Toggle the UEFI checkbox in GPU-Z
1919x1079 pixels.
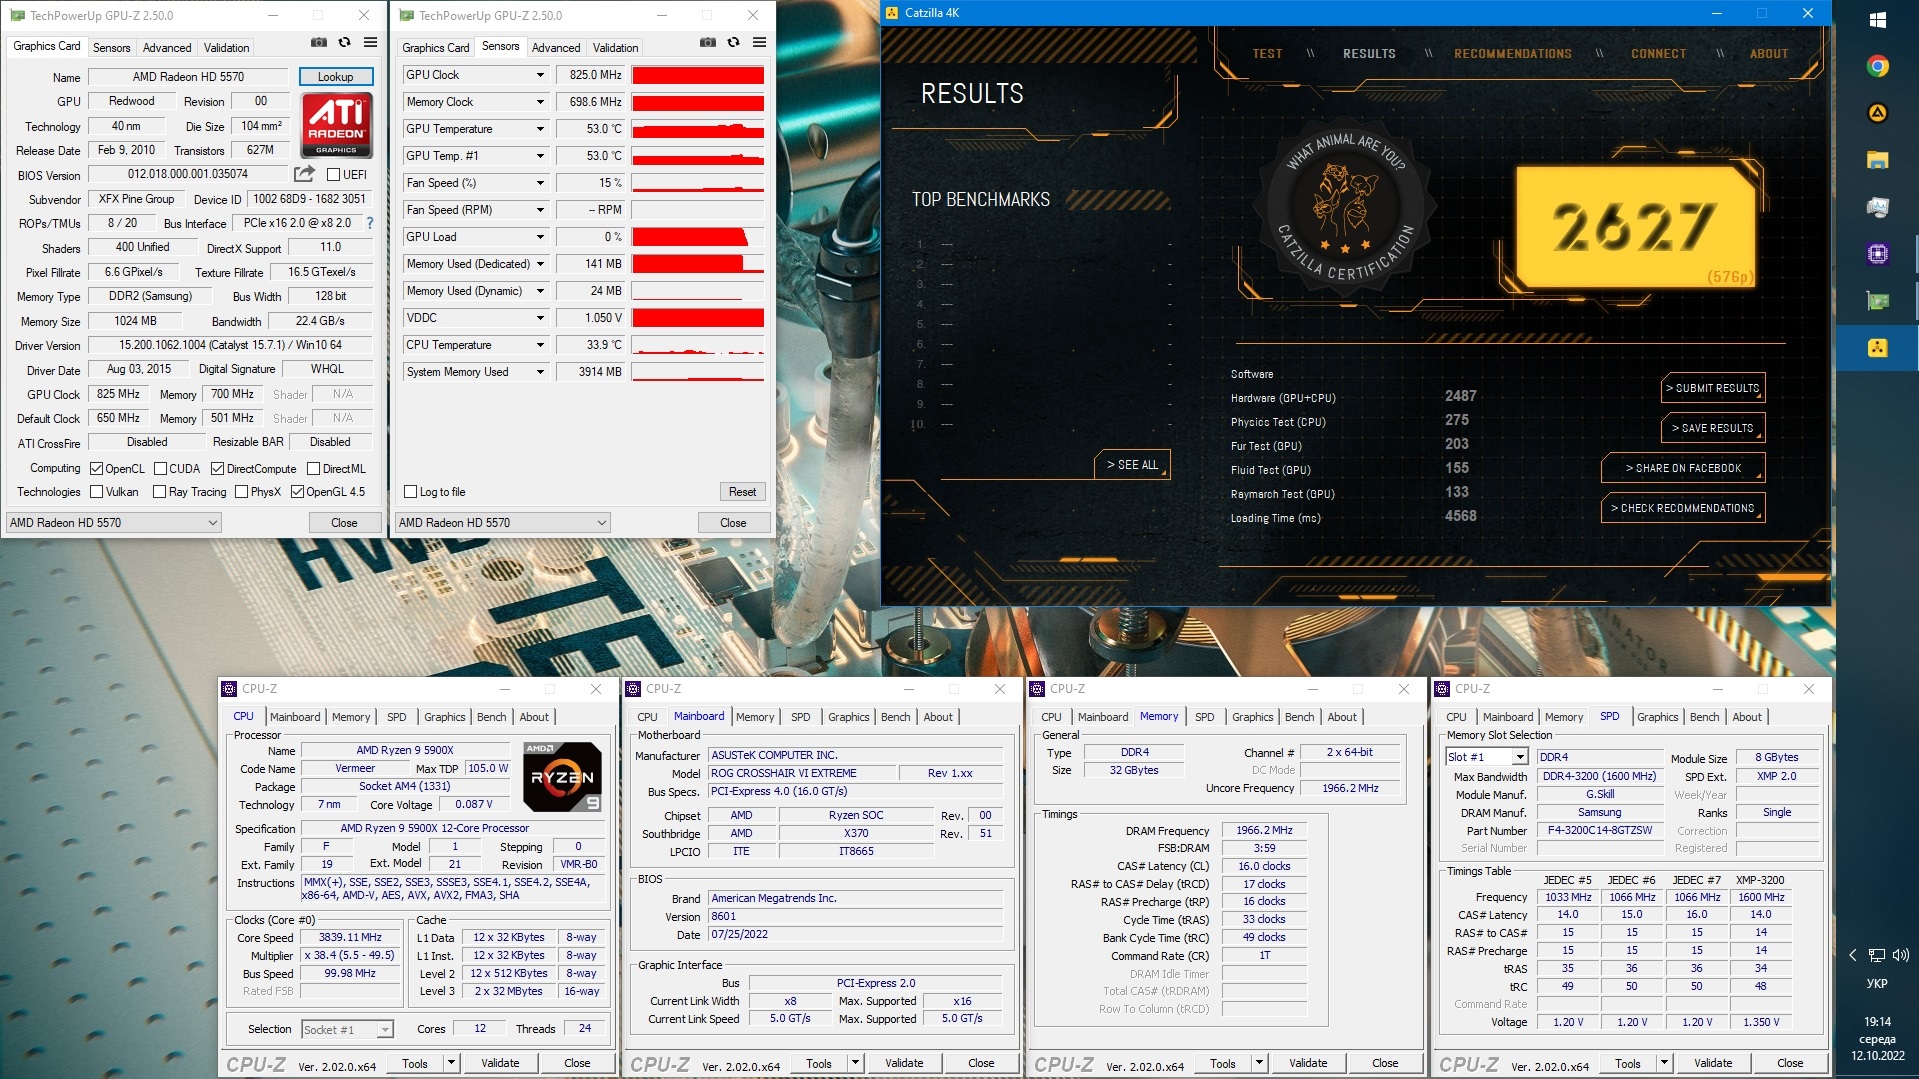click(334, 174)
